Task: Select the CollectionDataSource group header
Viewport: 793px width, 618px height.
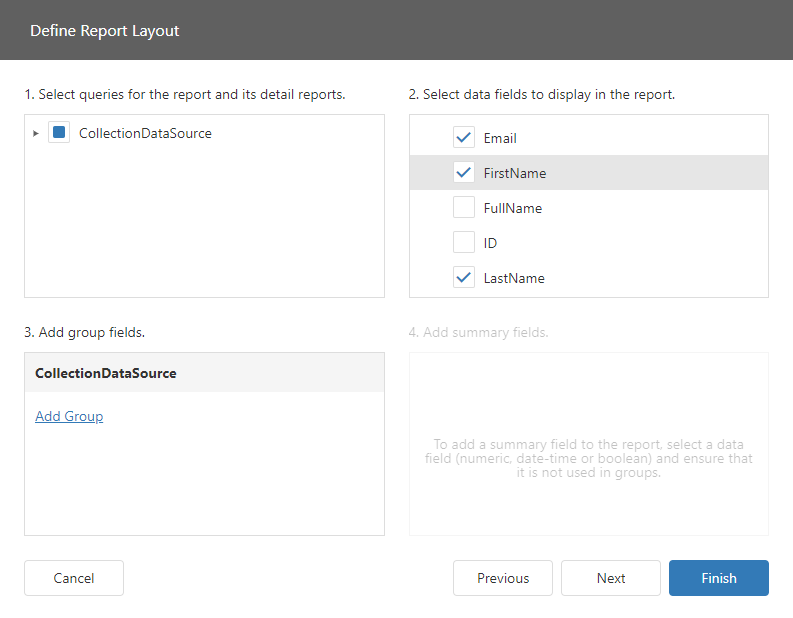Action: pos(204,373)
